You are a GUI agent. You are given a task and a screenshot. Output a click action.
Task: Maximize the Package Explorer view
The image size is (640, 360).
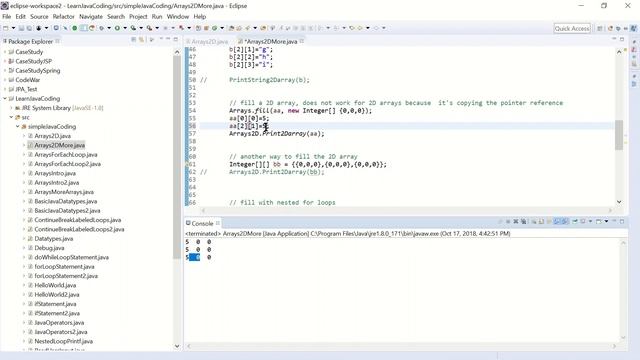(176, 39)
